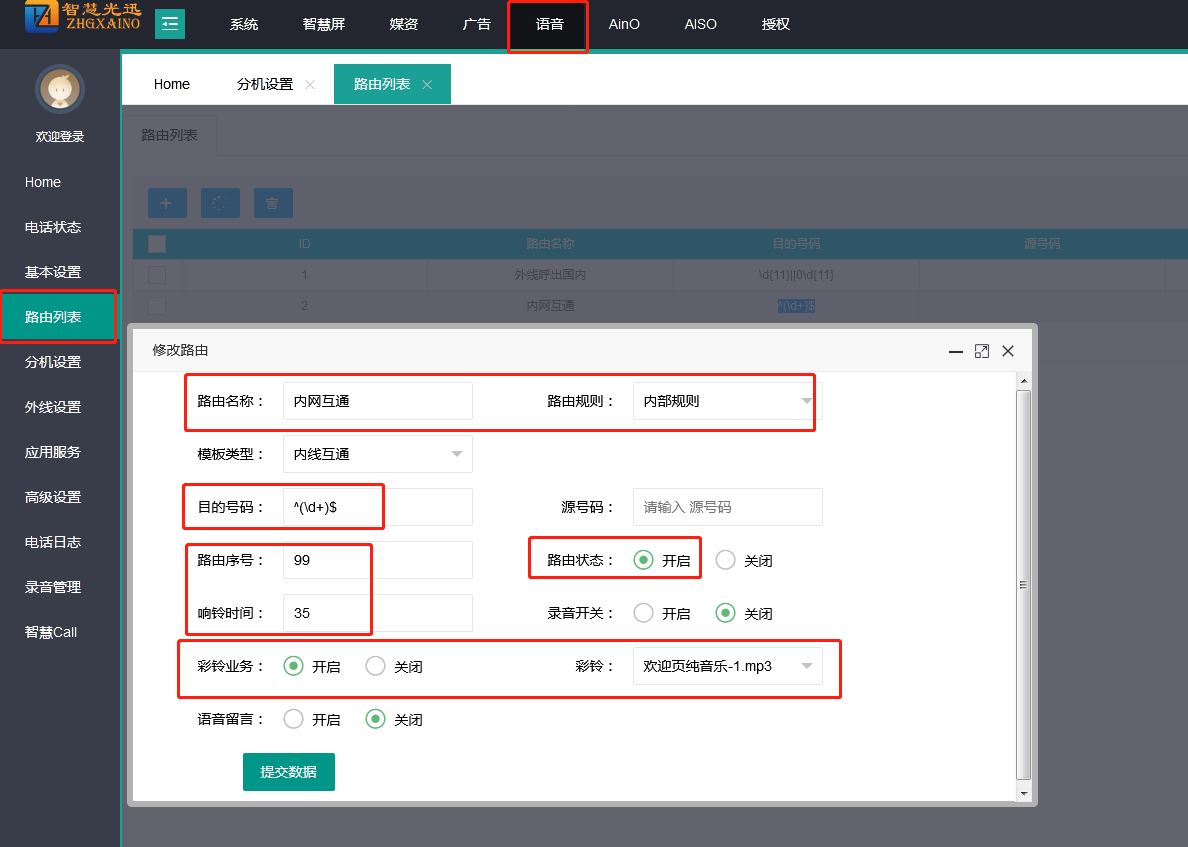Click the user avatar icon
The image size is (1188, 847).
click(x=60, y=90)
